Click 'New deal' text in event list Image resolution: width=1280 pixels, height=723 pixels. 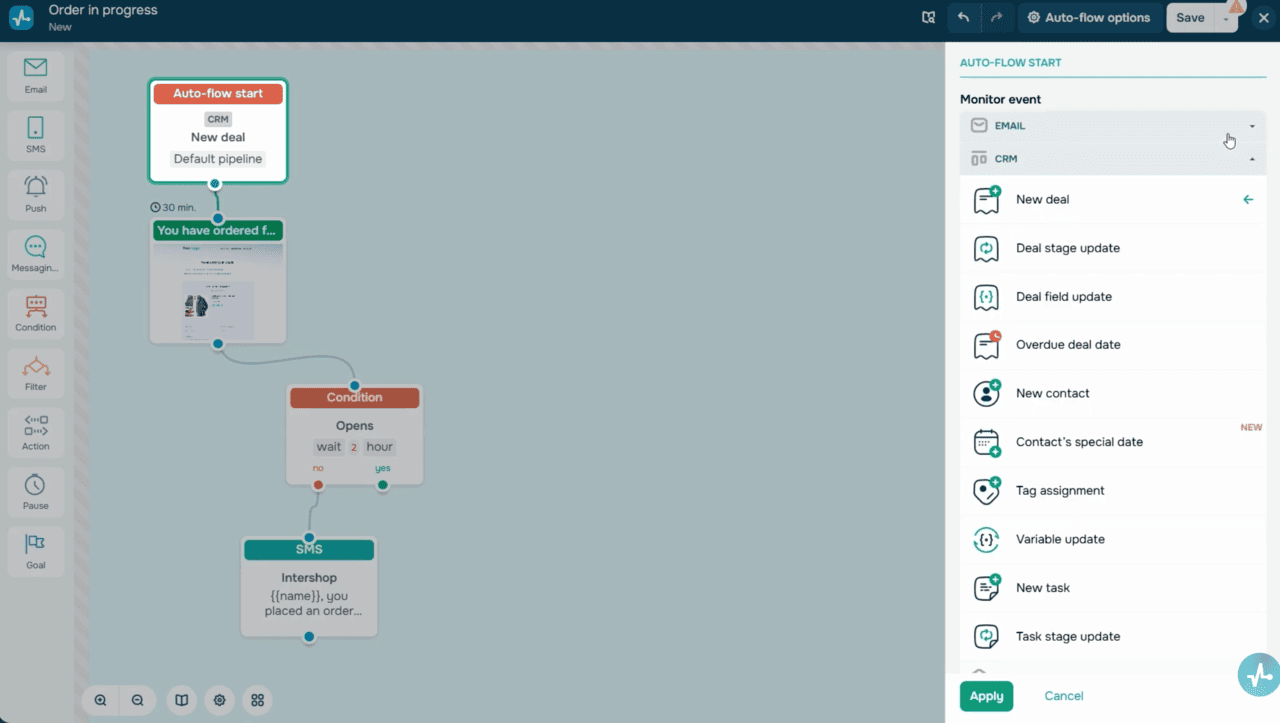(x=1042, y=199)
